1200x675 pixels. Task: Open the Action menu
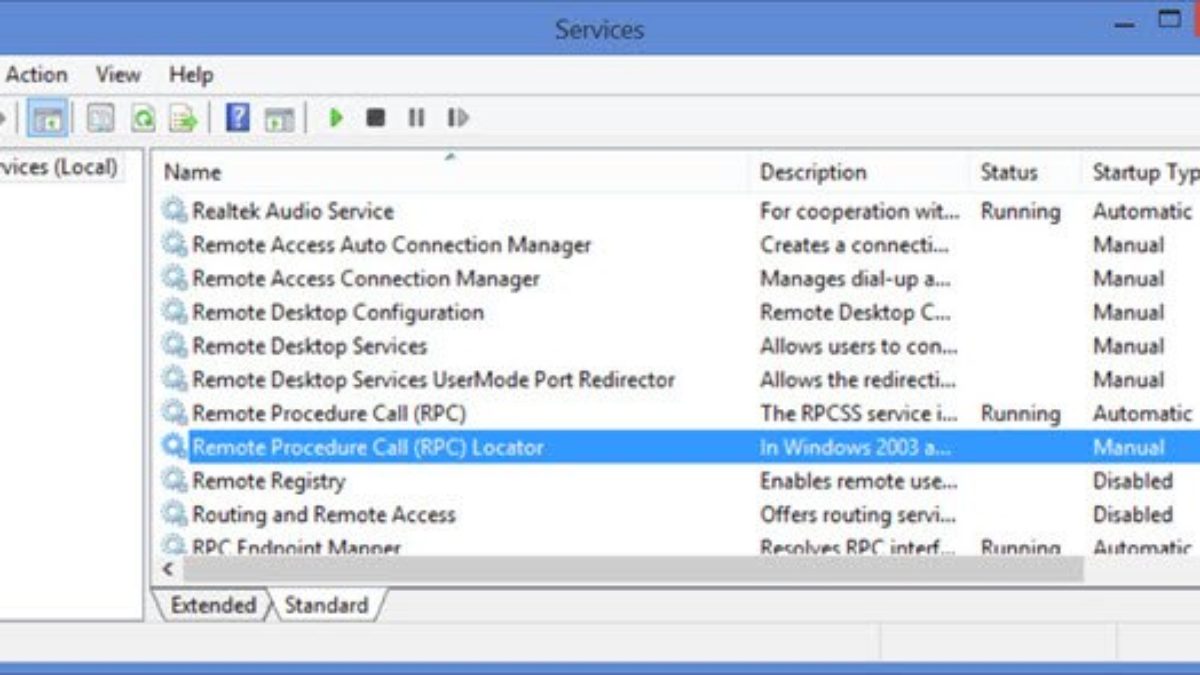coord(37,75)
